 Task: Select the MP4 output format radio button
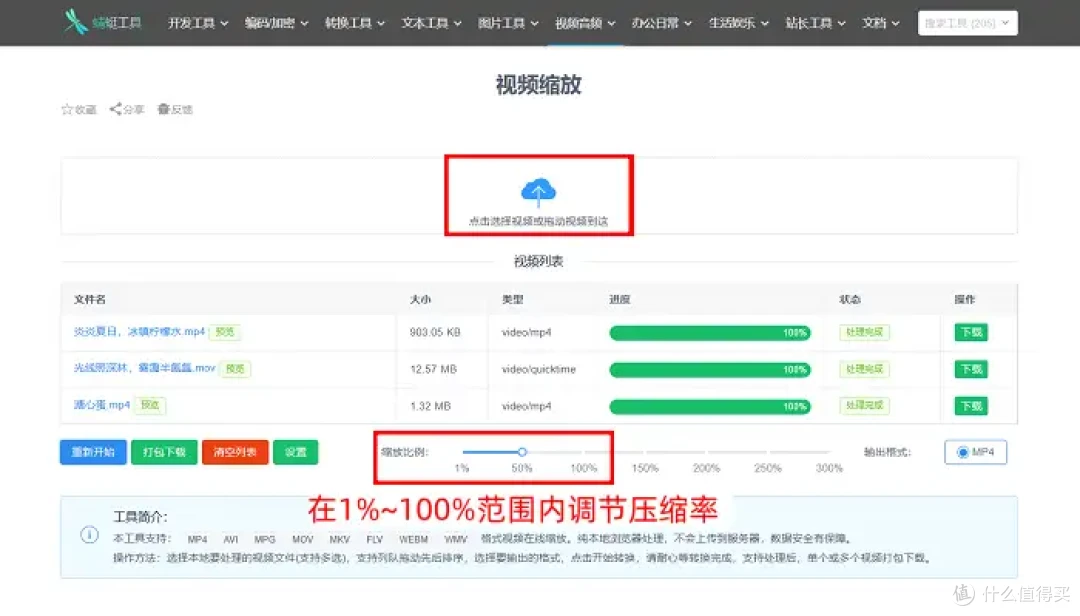(965, 452)
